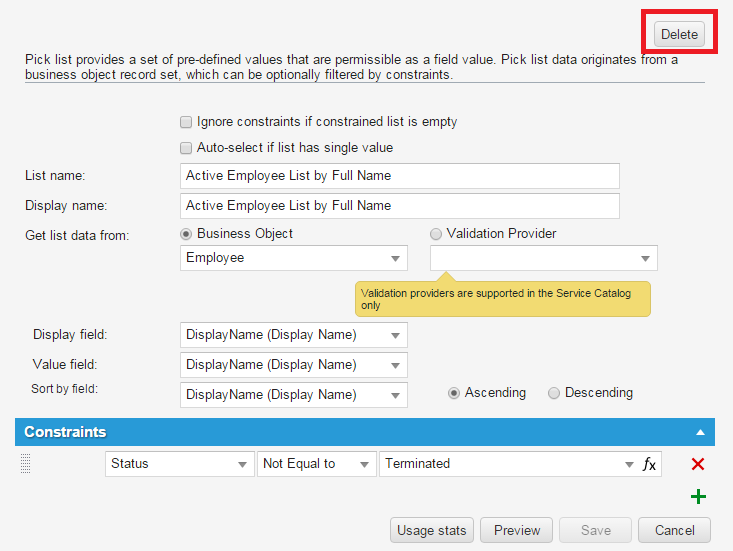The width and height of the screenshot is (733, 551).
Task: Check Auto-select if list has single value
Action: (186, 148)
